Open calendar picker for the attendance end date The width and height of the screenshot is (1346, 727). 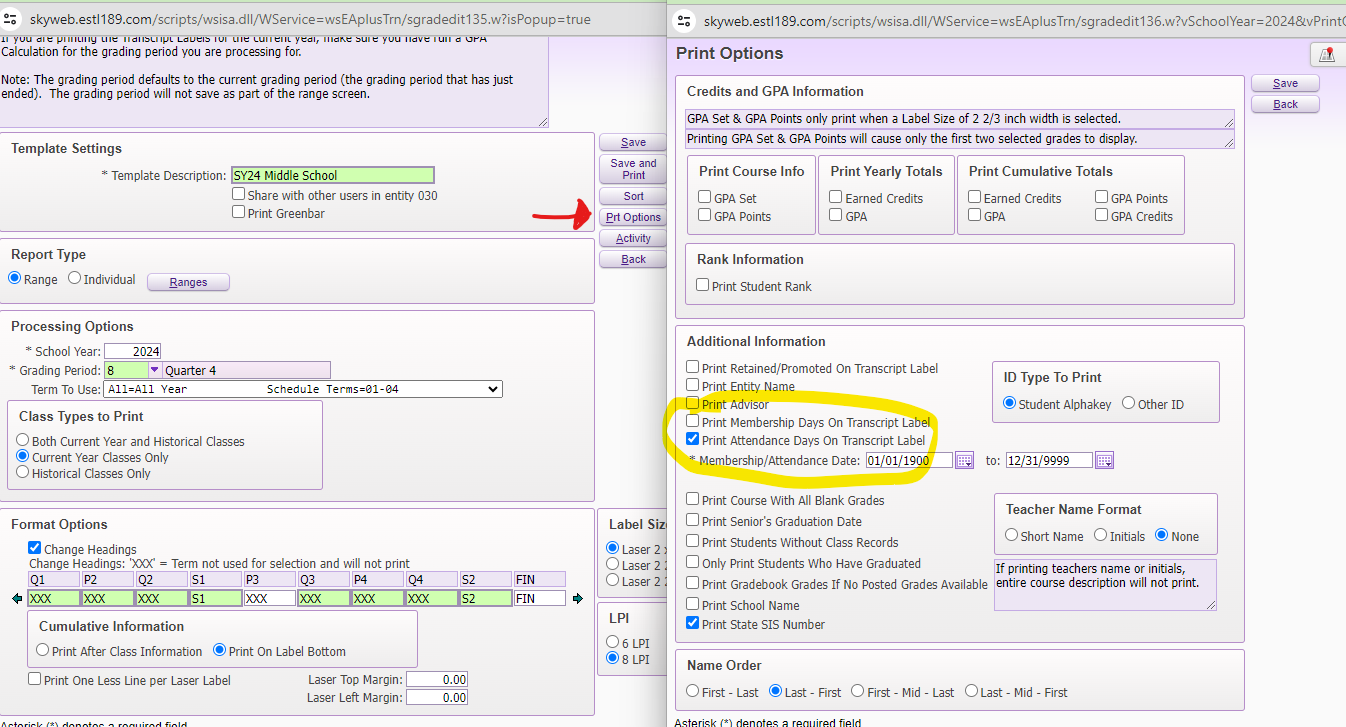[1104, 461]
